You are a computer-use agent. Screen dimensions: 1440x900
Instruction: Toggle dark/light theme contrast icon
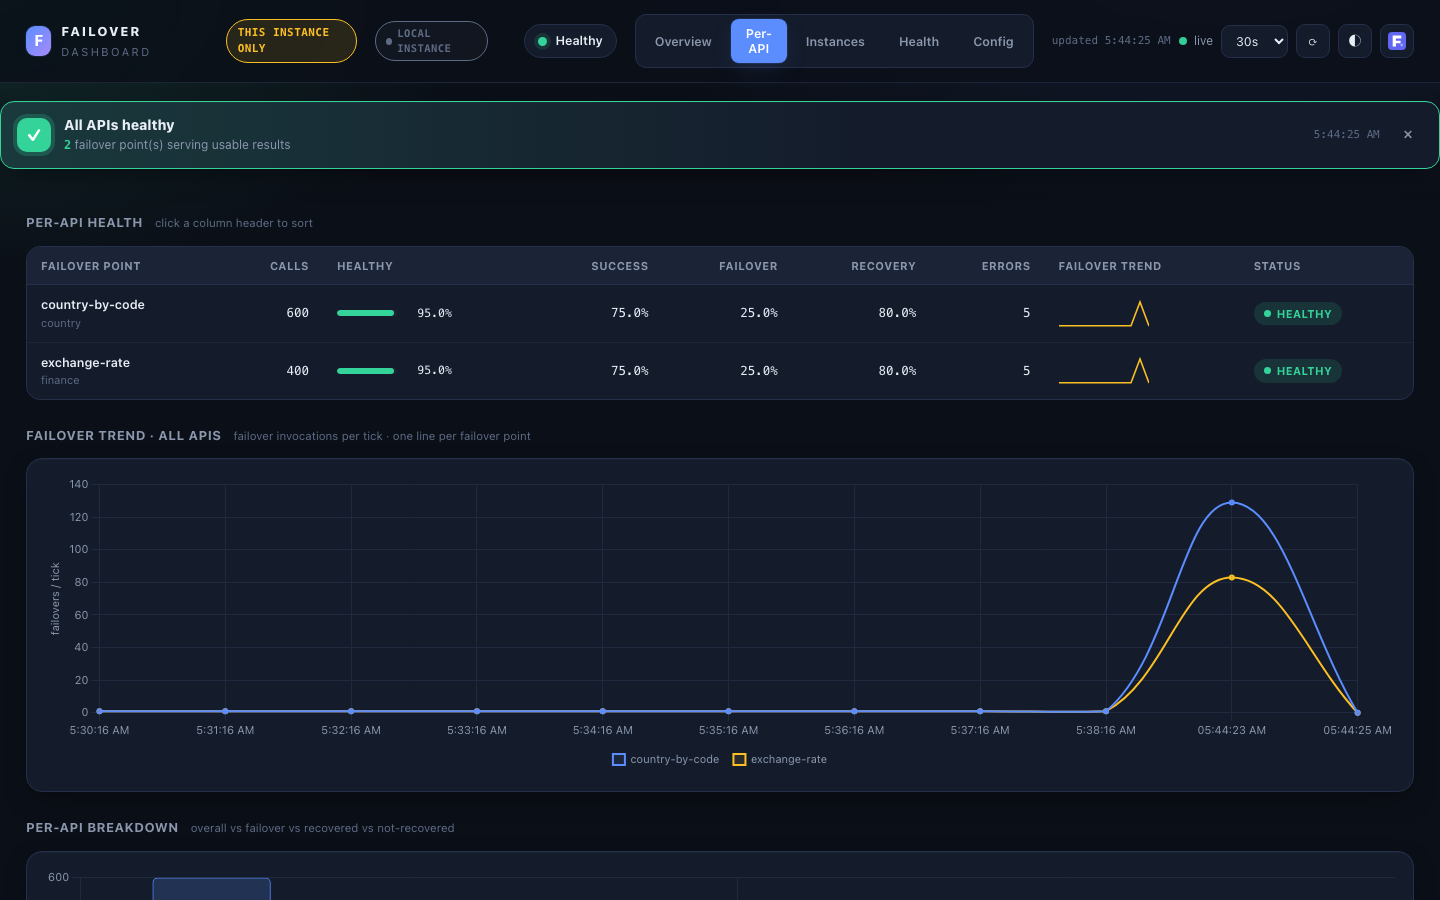(x=1354, y=41)
